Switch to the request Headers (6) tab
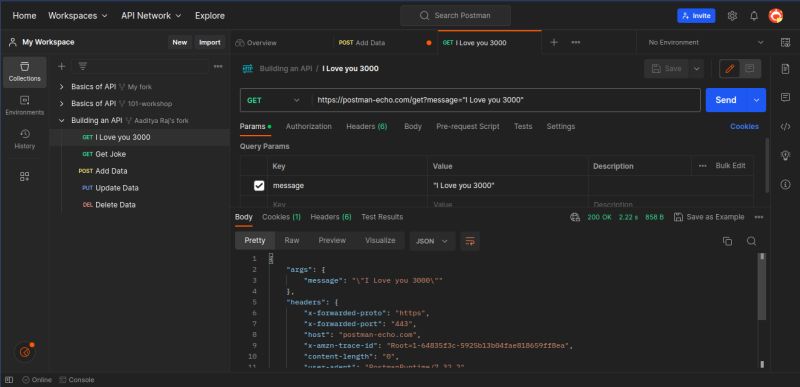This screenshot has height=387, width=800. pyautogui.click(x=367, y=126)
